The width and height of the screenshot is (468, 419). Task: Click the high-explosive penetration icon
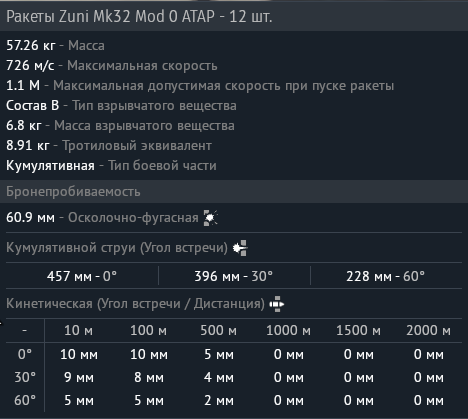tap(211, 218)
